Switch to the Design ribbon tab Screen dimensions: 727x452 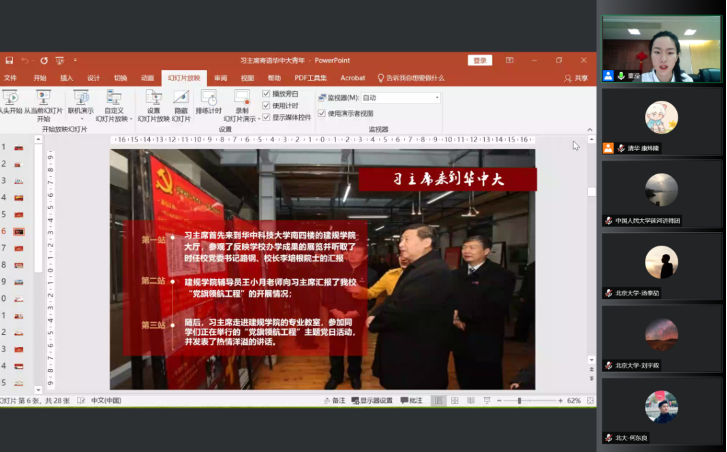click(93, 77)
